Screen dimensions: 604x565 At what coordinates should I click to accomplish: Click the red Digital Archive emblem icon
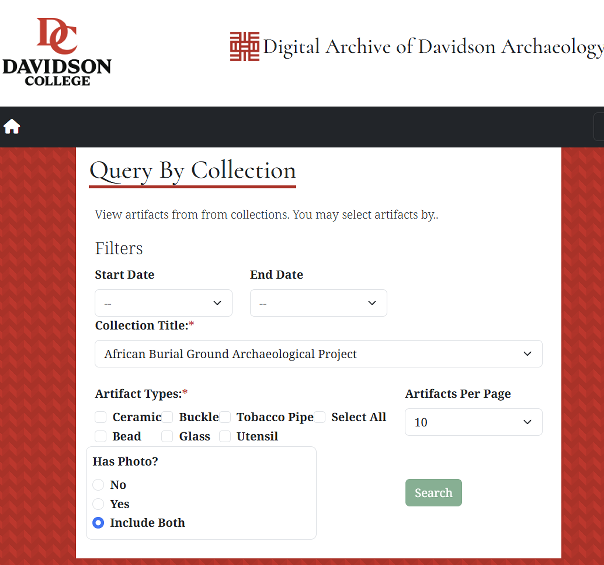pos(244,47)
